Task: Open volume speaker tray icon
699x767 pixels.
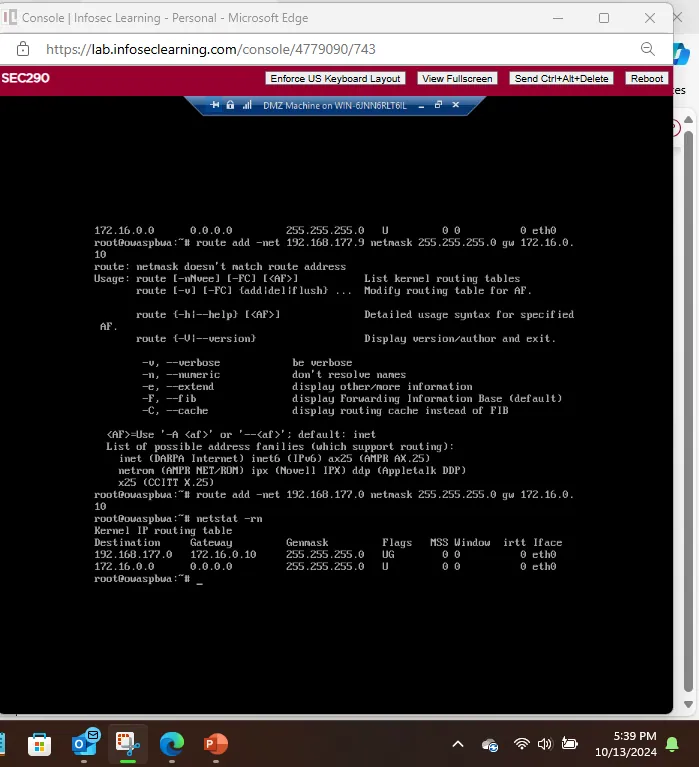Action: coord(544,744)
